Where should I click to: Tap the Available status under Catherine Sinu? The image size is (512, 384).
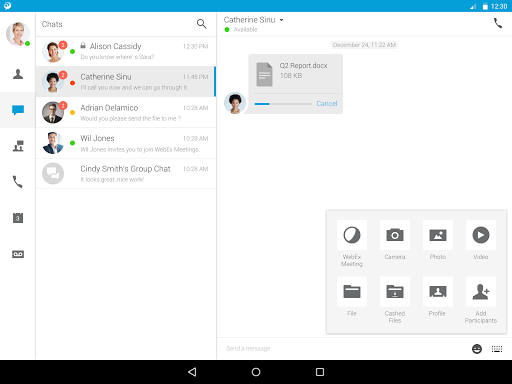coord(245,30)
